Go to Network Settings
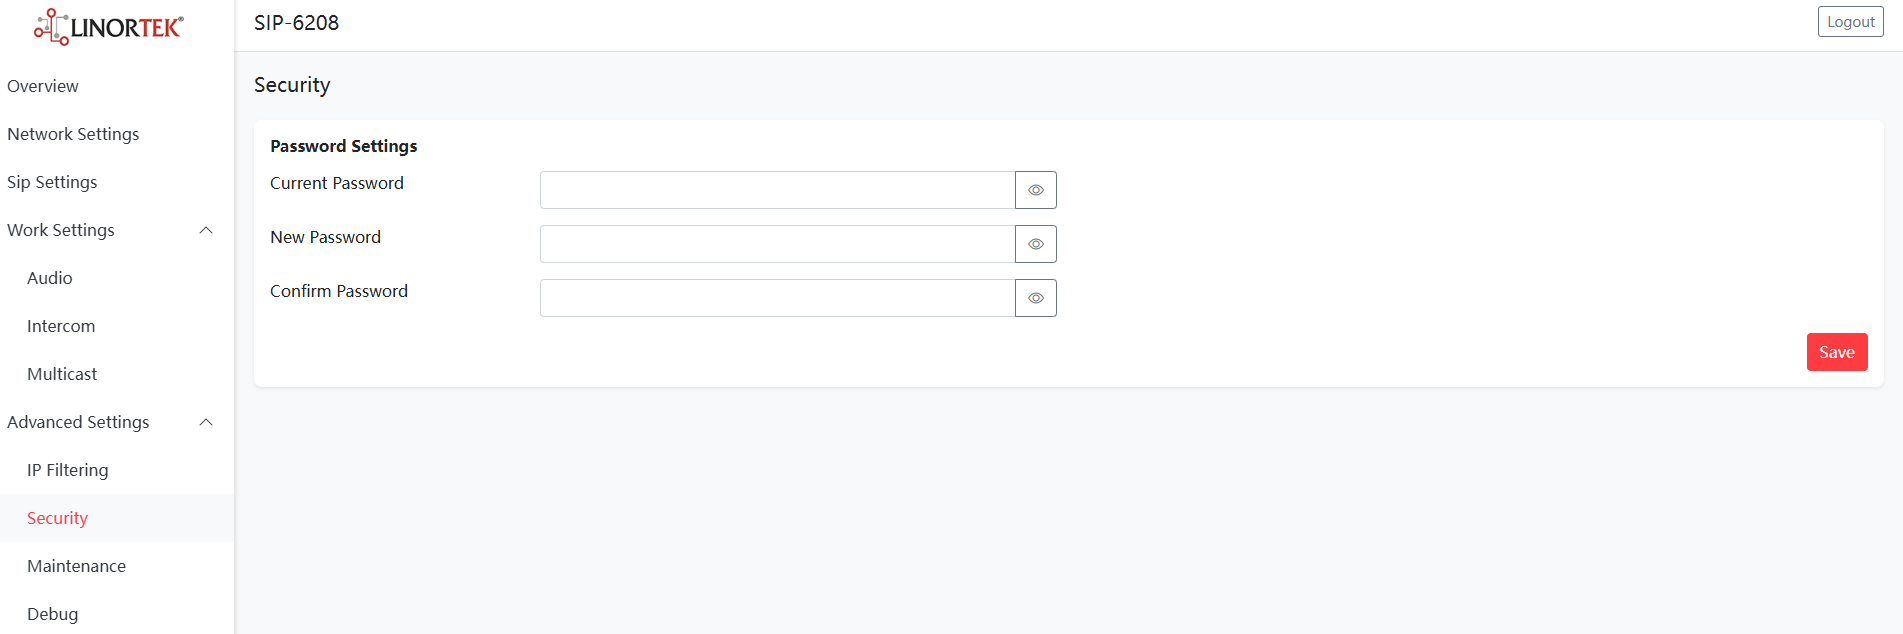Screen dimensions: 1903x634 pos(73,134)
